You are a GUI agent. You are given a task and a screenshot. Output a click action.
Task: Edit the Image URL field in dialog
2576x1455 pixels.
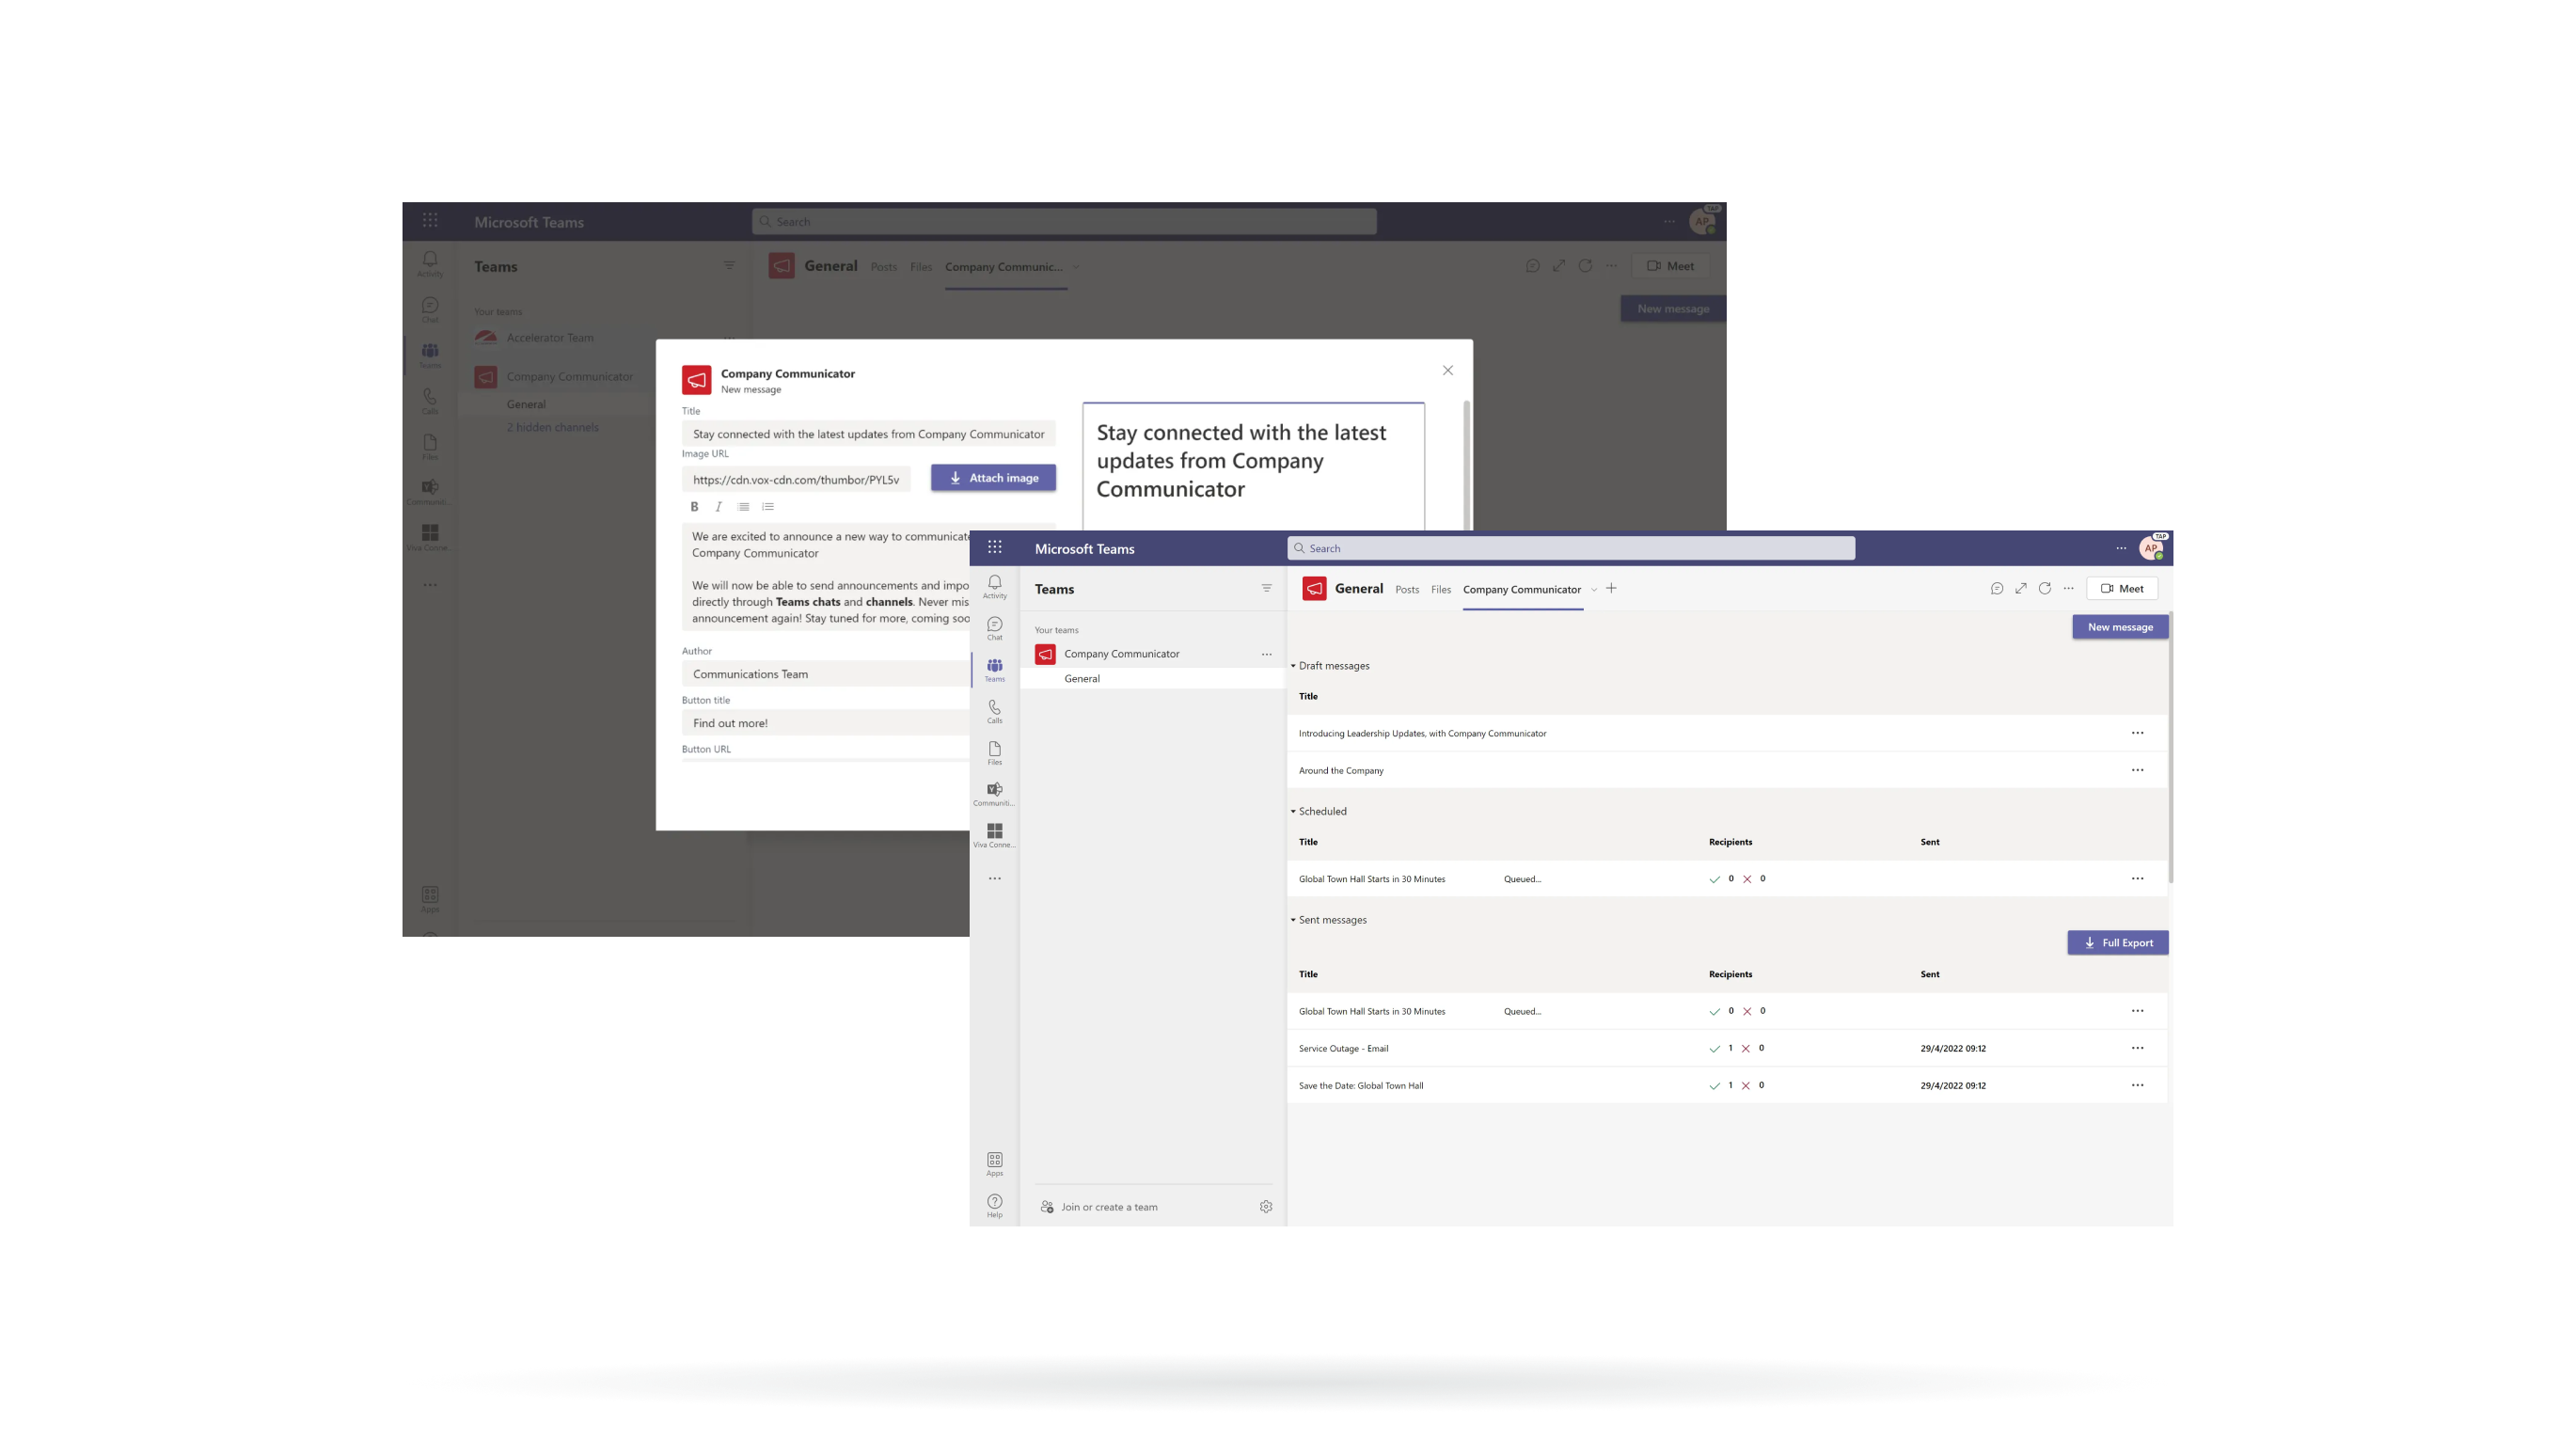(x=796, y=480)
